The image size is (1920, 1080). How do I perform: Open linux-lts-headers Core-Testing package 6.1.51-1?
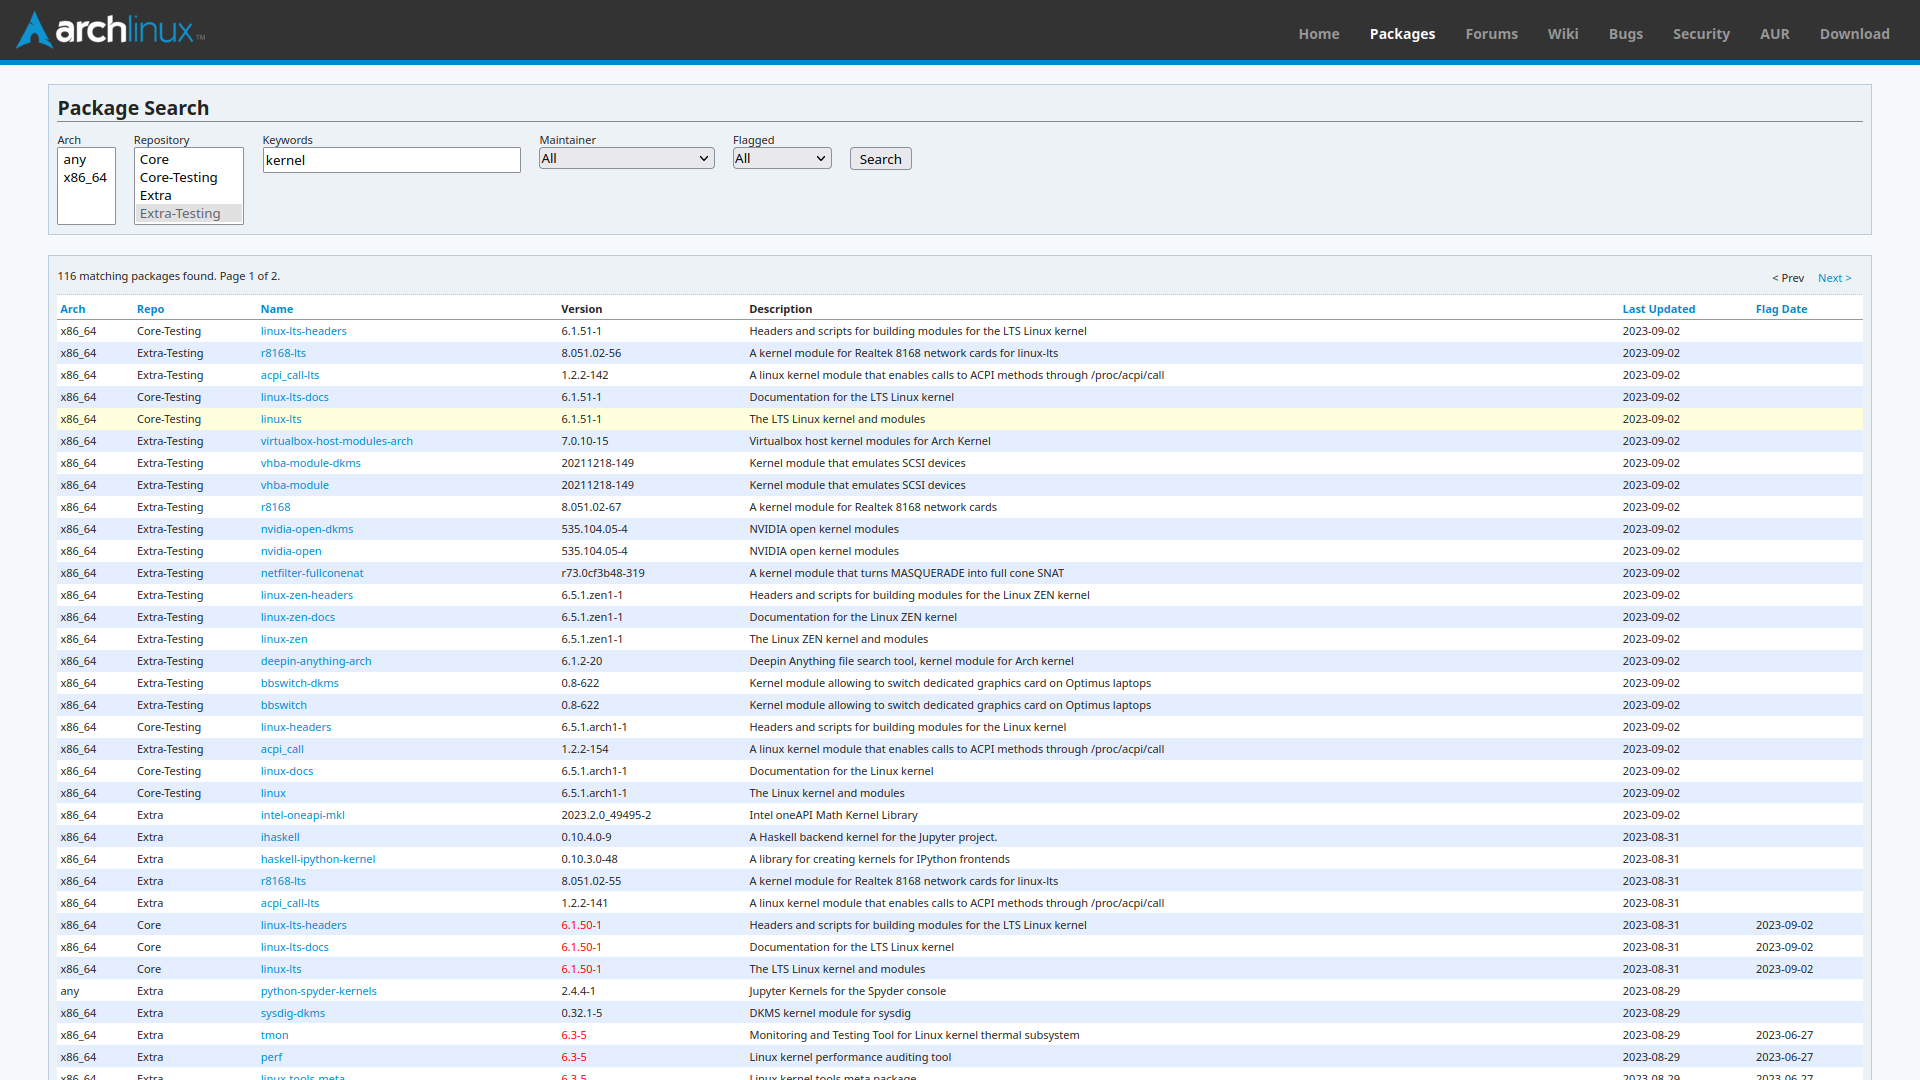(304, 331)
